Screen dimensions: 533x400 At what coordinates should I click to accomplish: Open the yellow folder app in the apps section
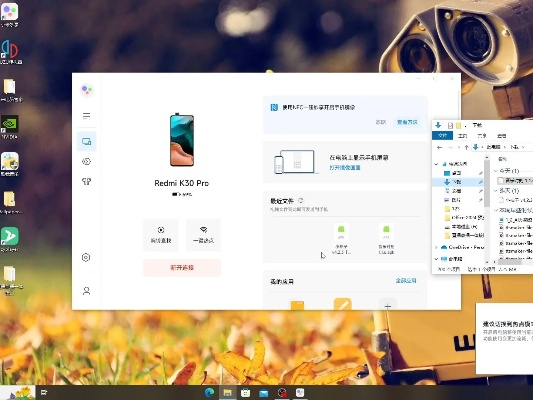297,305
